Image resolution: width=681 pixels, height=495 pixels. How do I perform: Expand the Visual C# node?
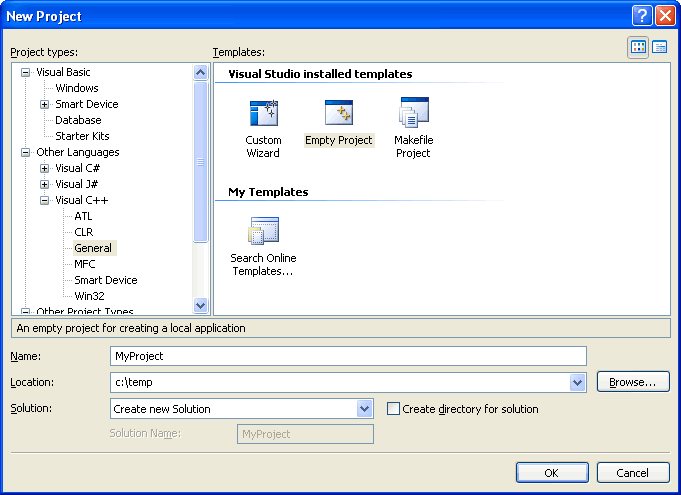pos(44,168)
